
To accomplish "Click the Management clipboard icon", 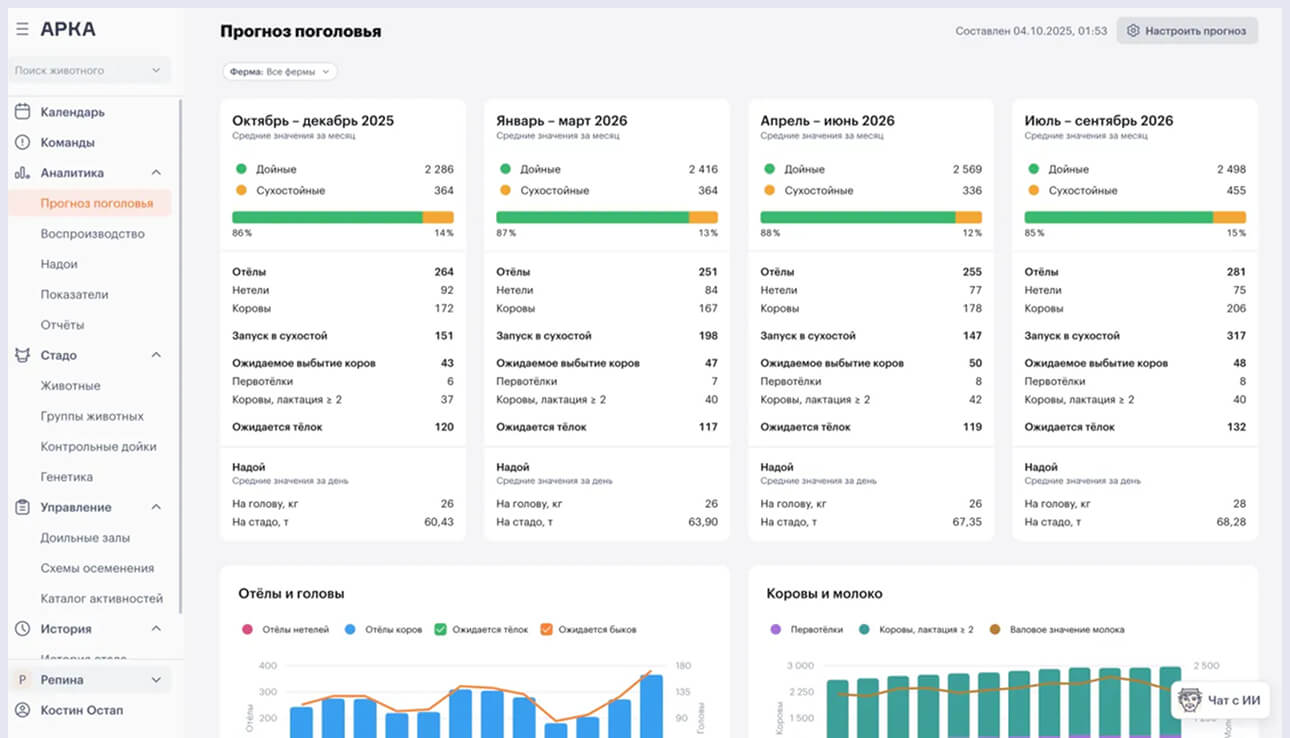I will 22,507.
